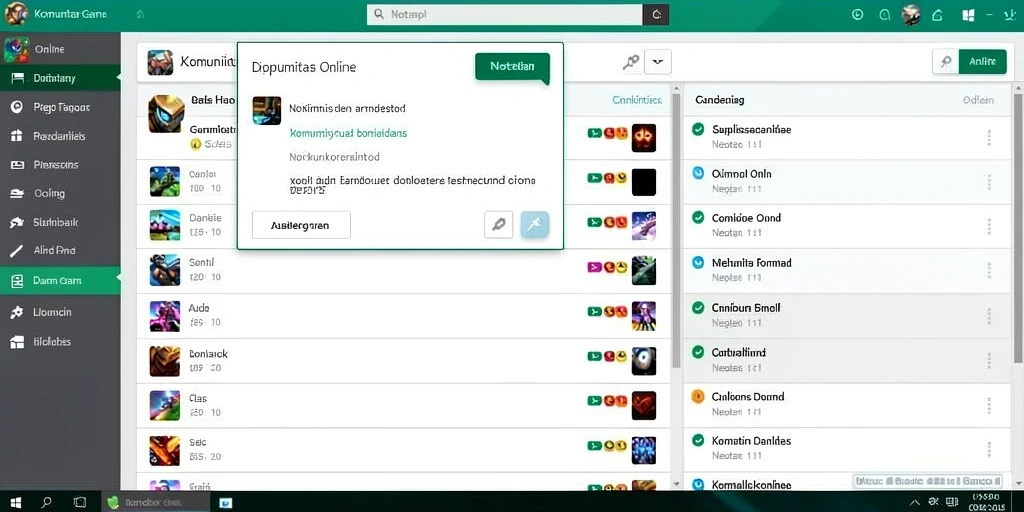Click the hero portrait in Danlie row
1024x512 pixels.
tap(644, 226)
